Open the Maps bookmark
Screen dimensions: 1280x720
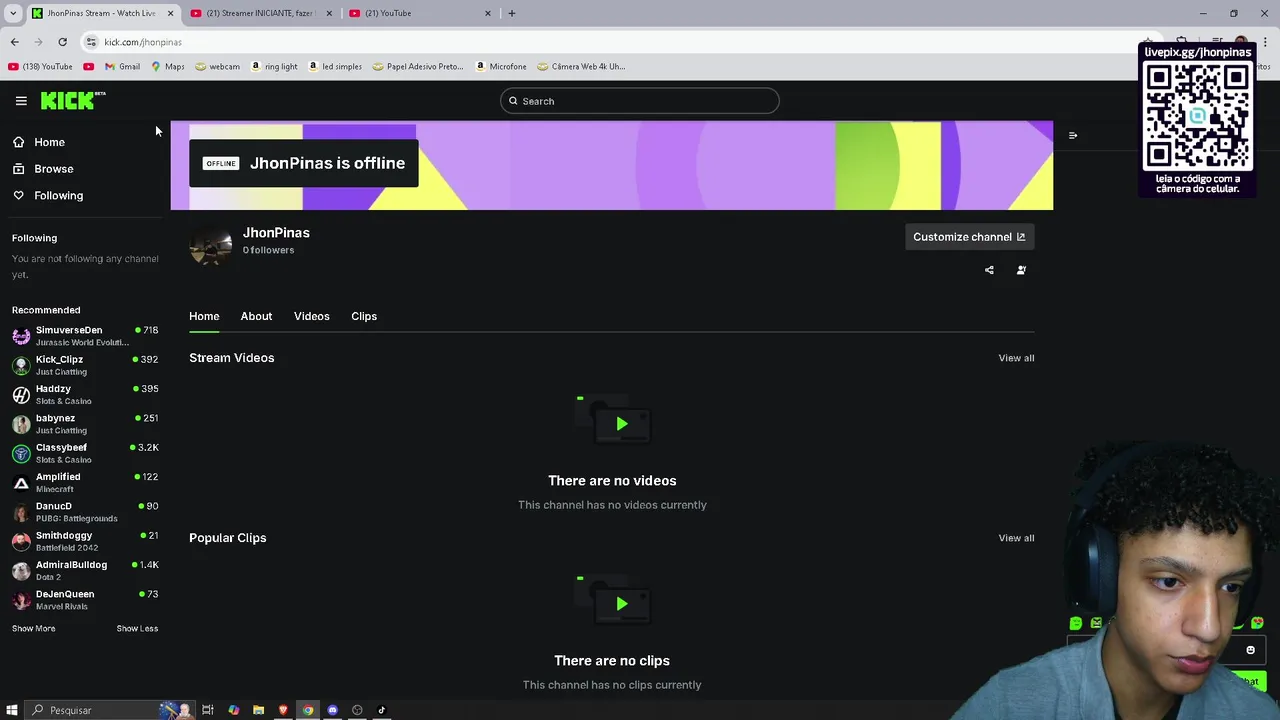click(x=168, y=67)
